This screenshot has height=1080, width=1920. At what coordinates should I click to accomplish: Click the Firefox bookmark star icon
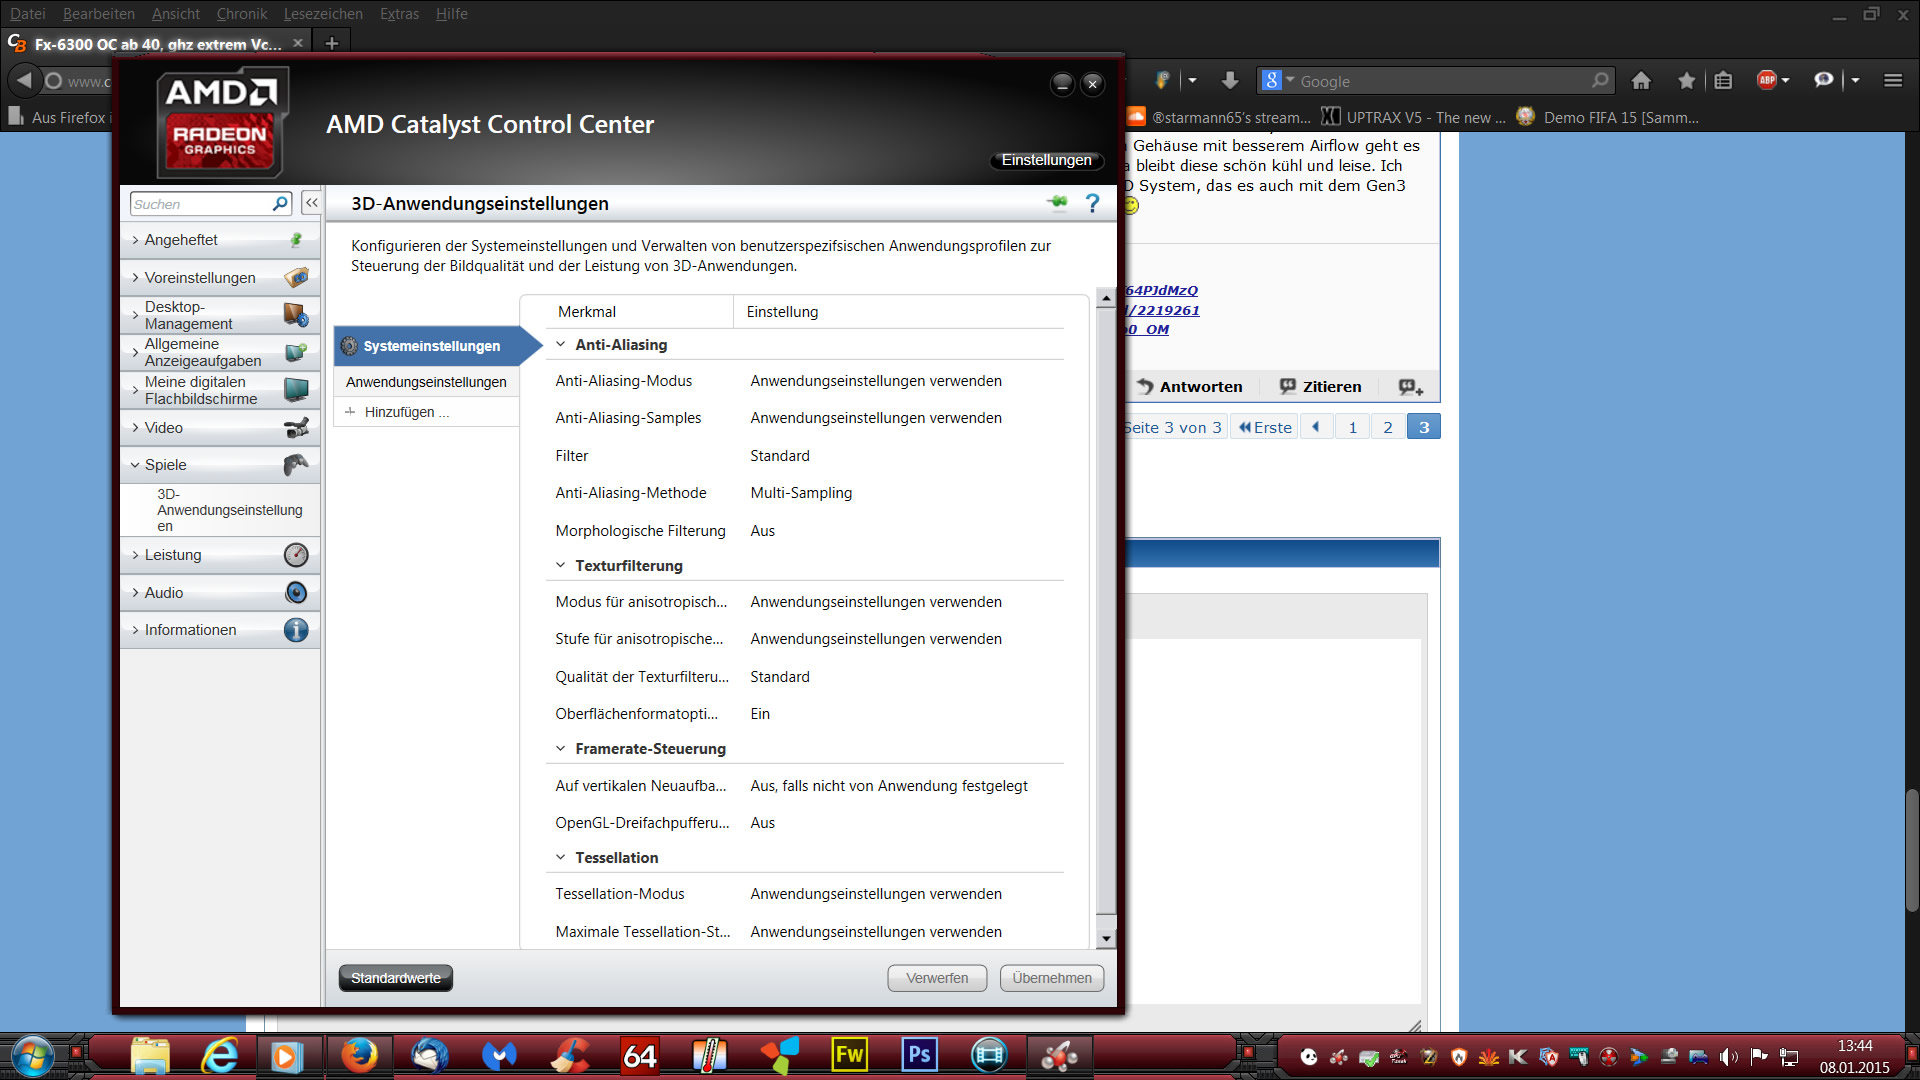click(x=1687, y=81)
